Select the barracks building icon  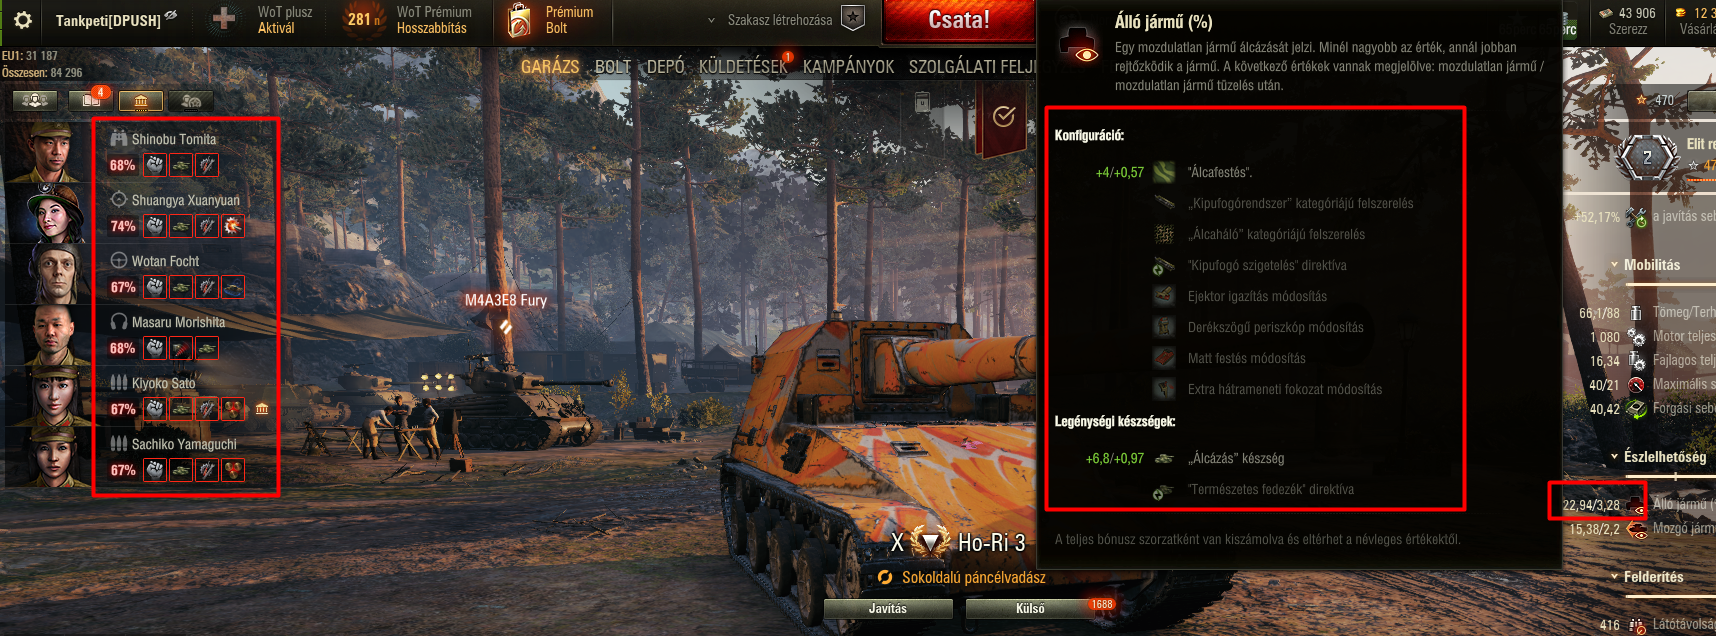(141, 100)
